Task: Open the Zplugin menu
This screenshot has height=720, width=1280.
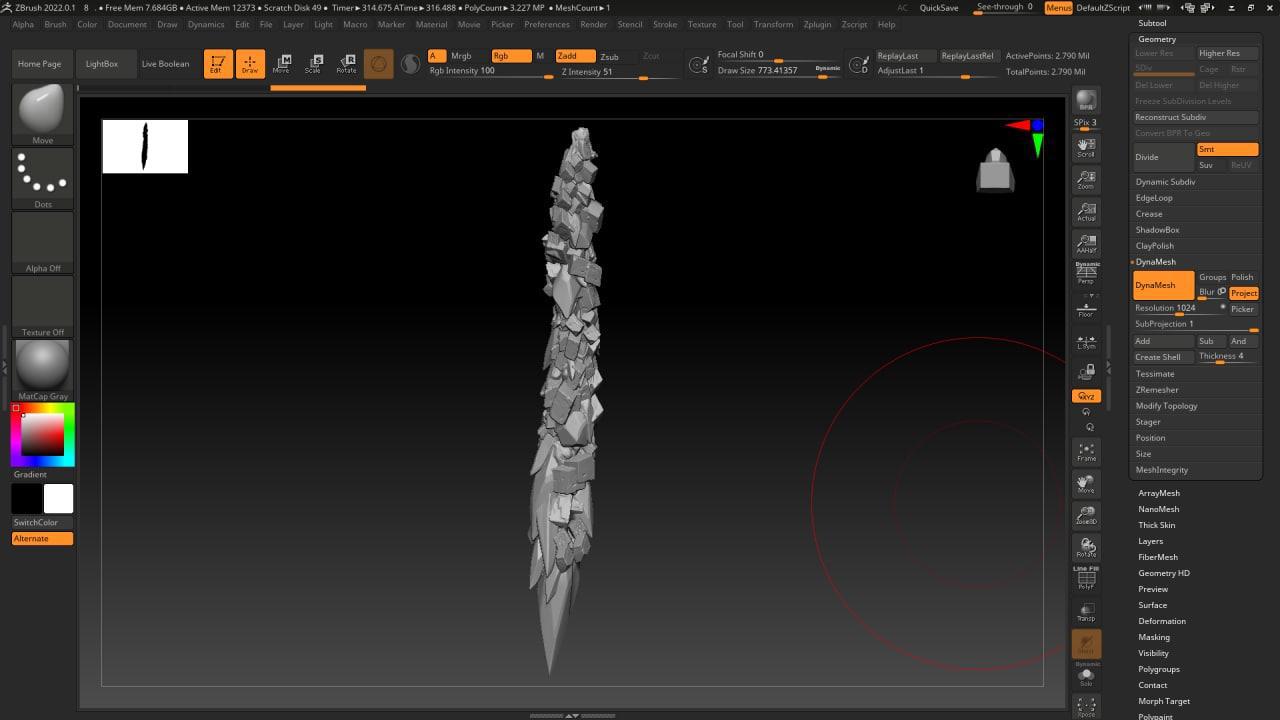Action: [x=817, y=24]
